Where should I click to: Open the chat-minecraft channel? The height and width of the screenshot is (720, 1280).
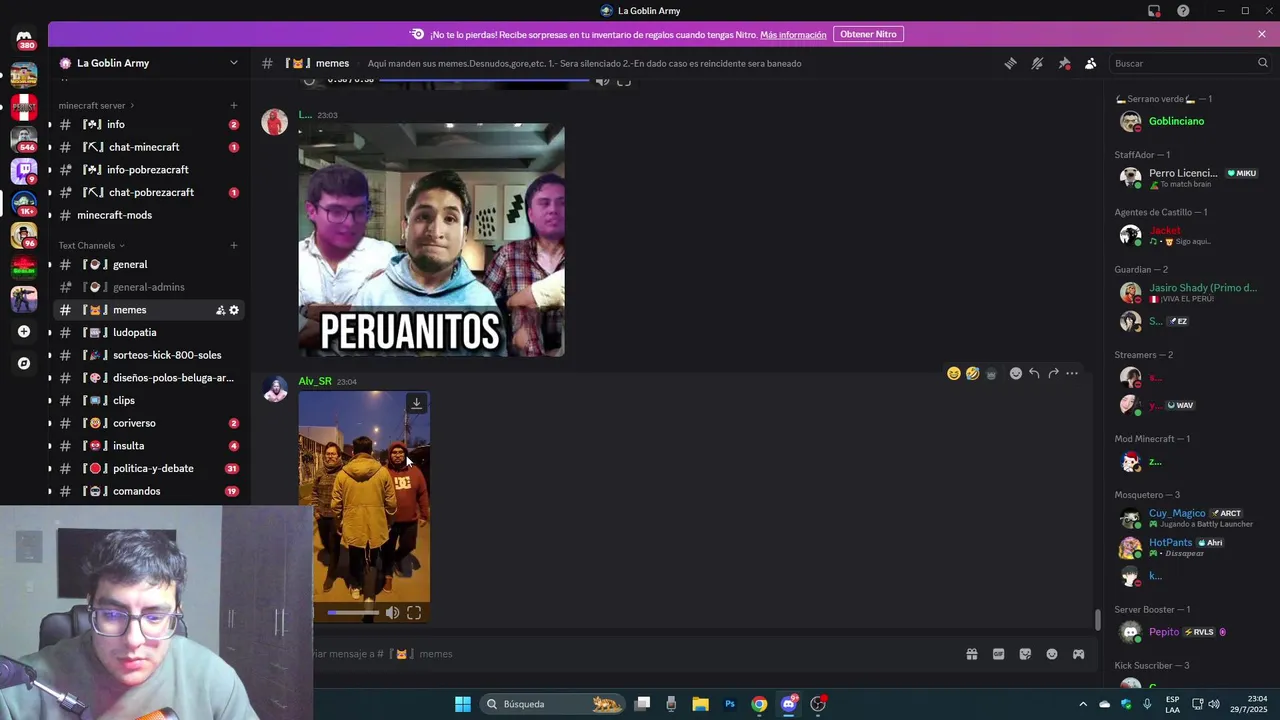coord(148,147)
